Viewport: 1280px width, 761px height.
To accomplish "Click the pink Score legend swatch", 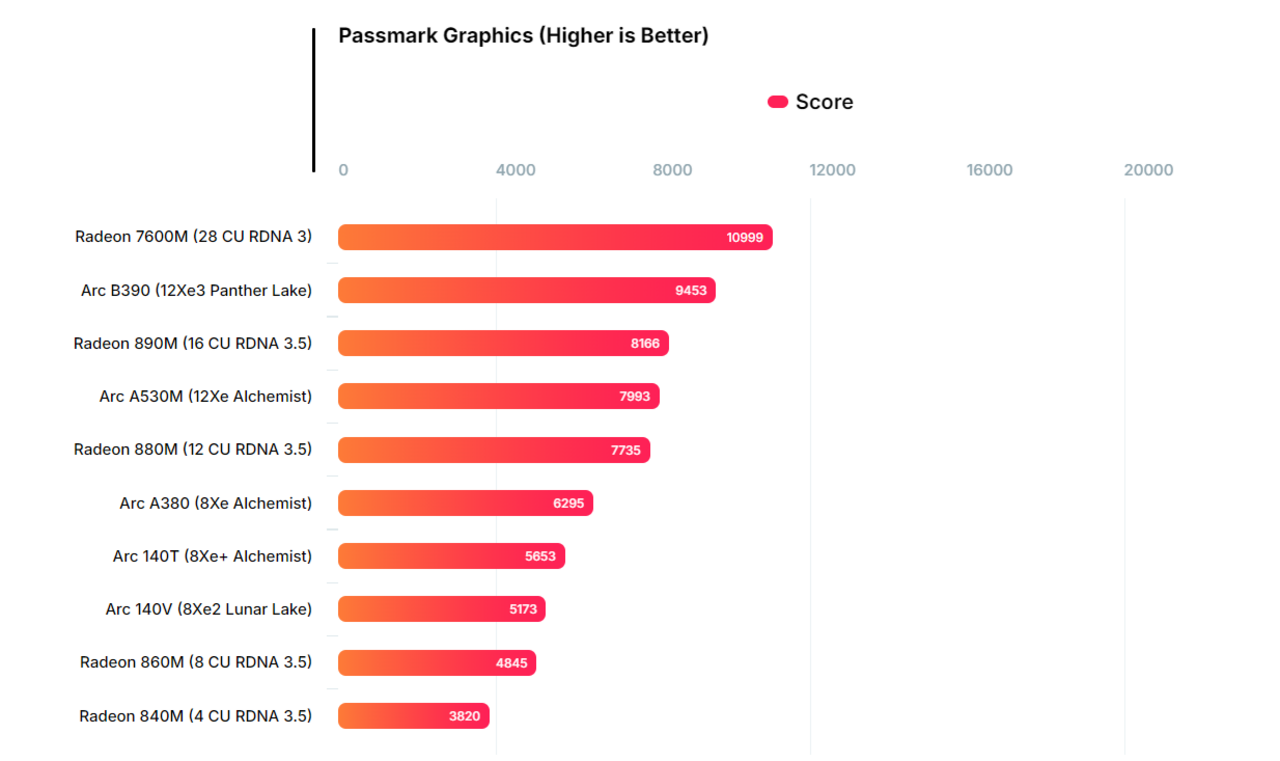I will pyautogui.click(x=777, y=102).
